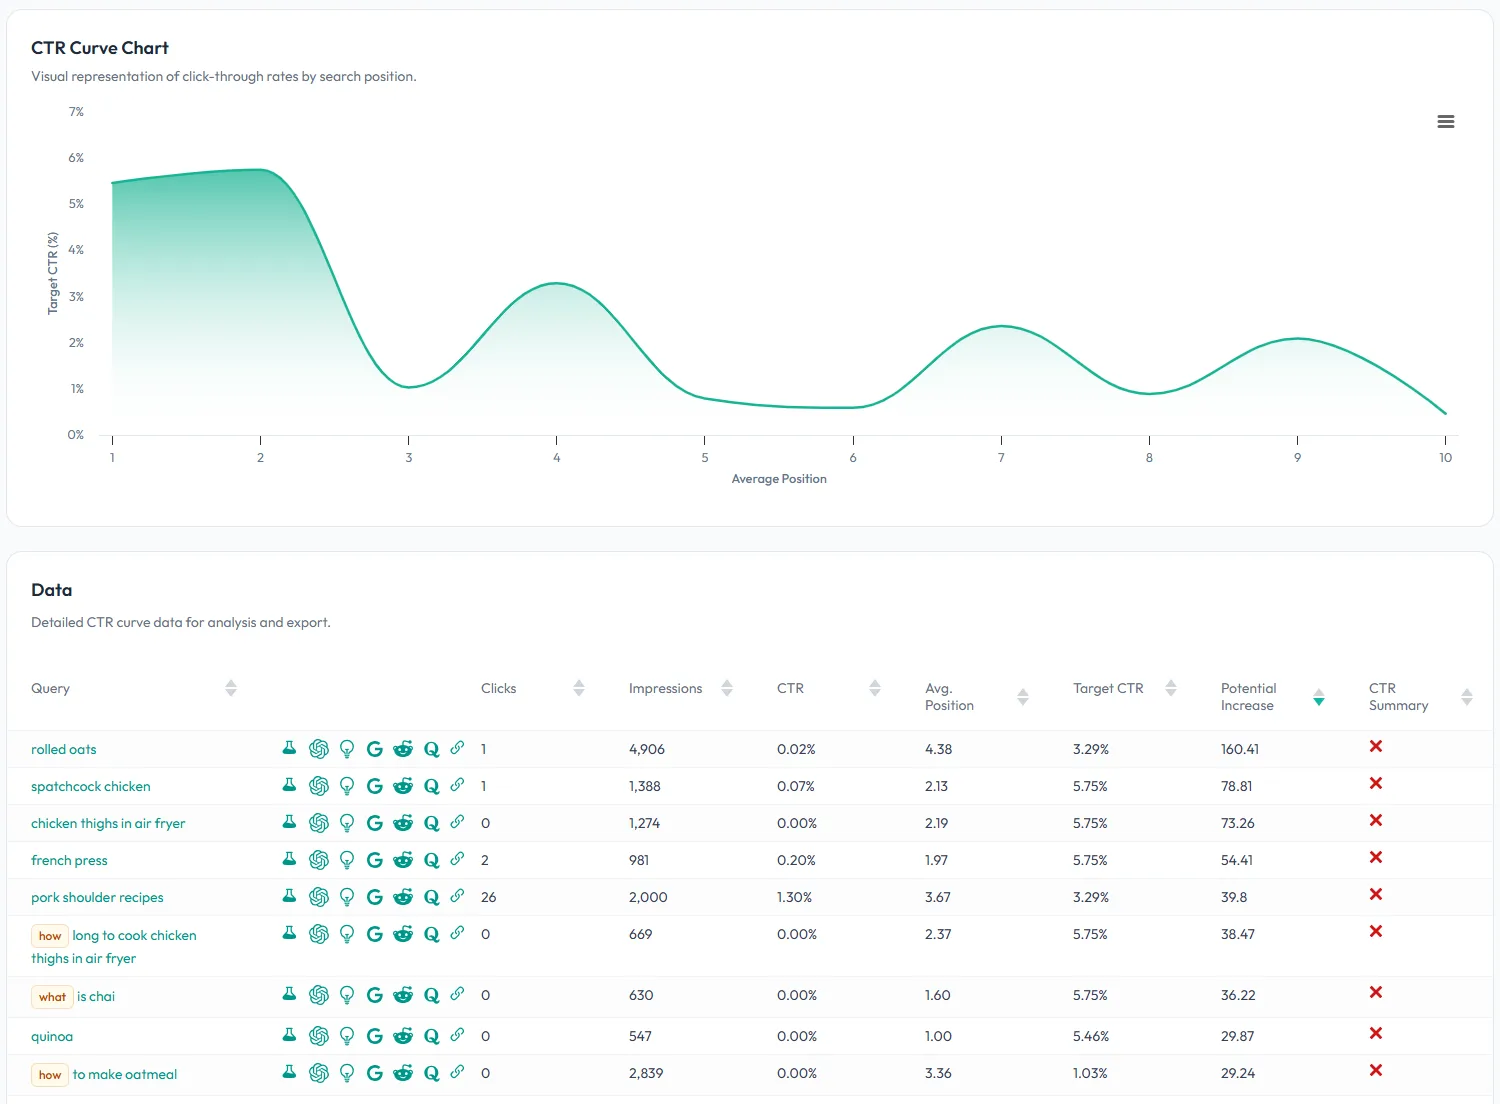Click lightbulb icon for chicken thighs in air fryer

pyautogui.click(x=347, y=823)
